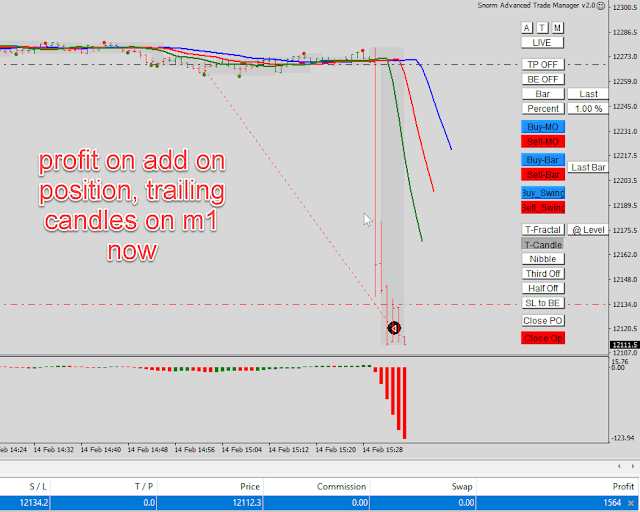Click the black trade arrow marker on chart
The height and width of the screenshot is (512, 640).
394,328
